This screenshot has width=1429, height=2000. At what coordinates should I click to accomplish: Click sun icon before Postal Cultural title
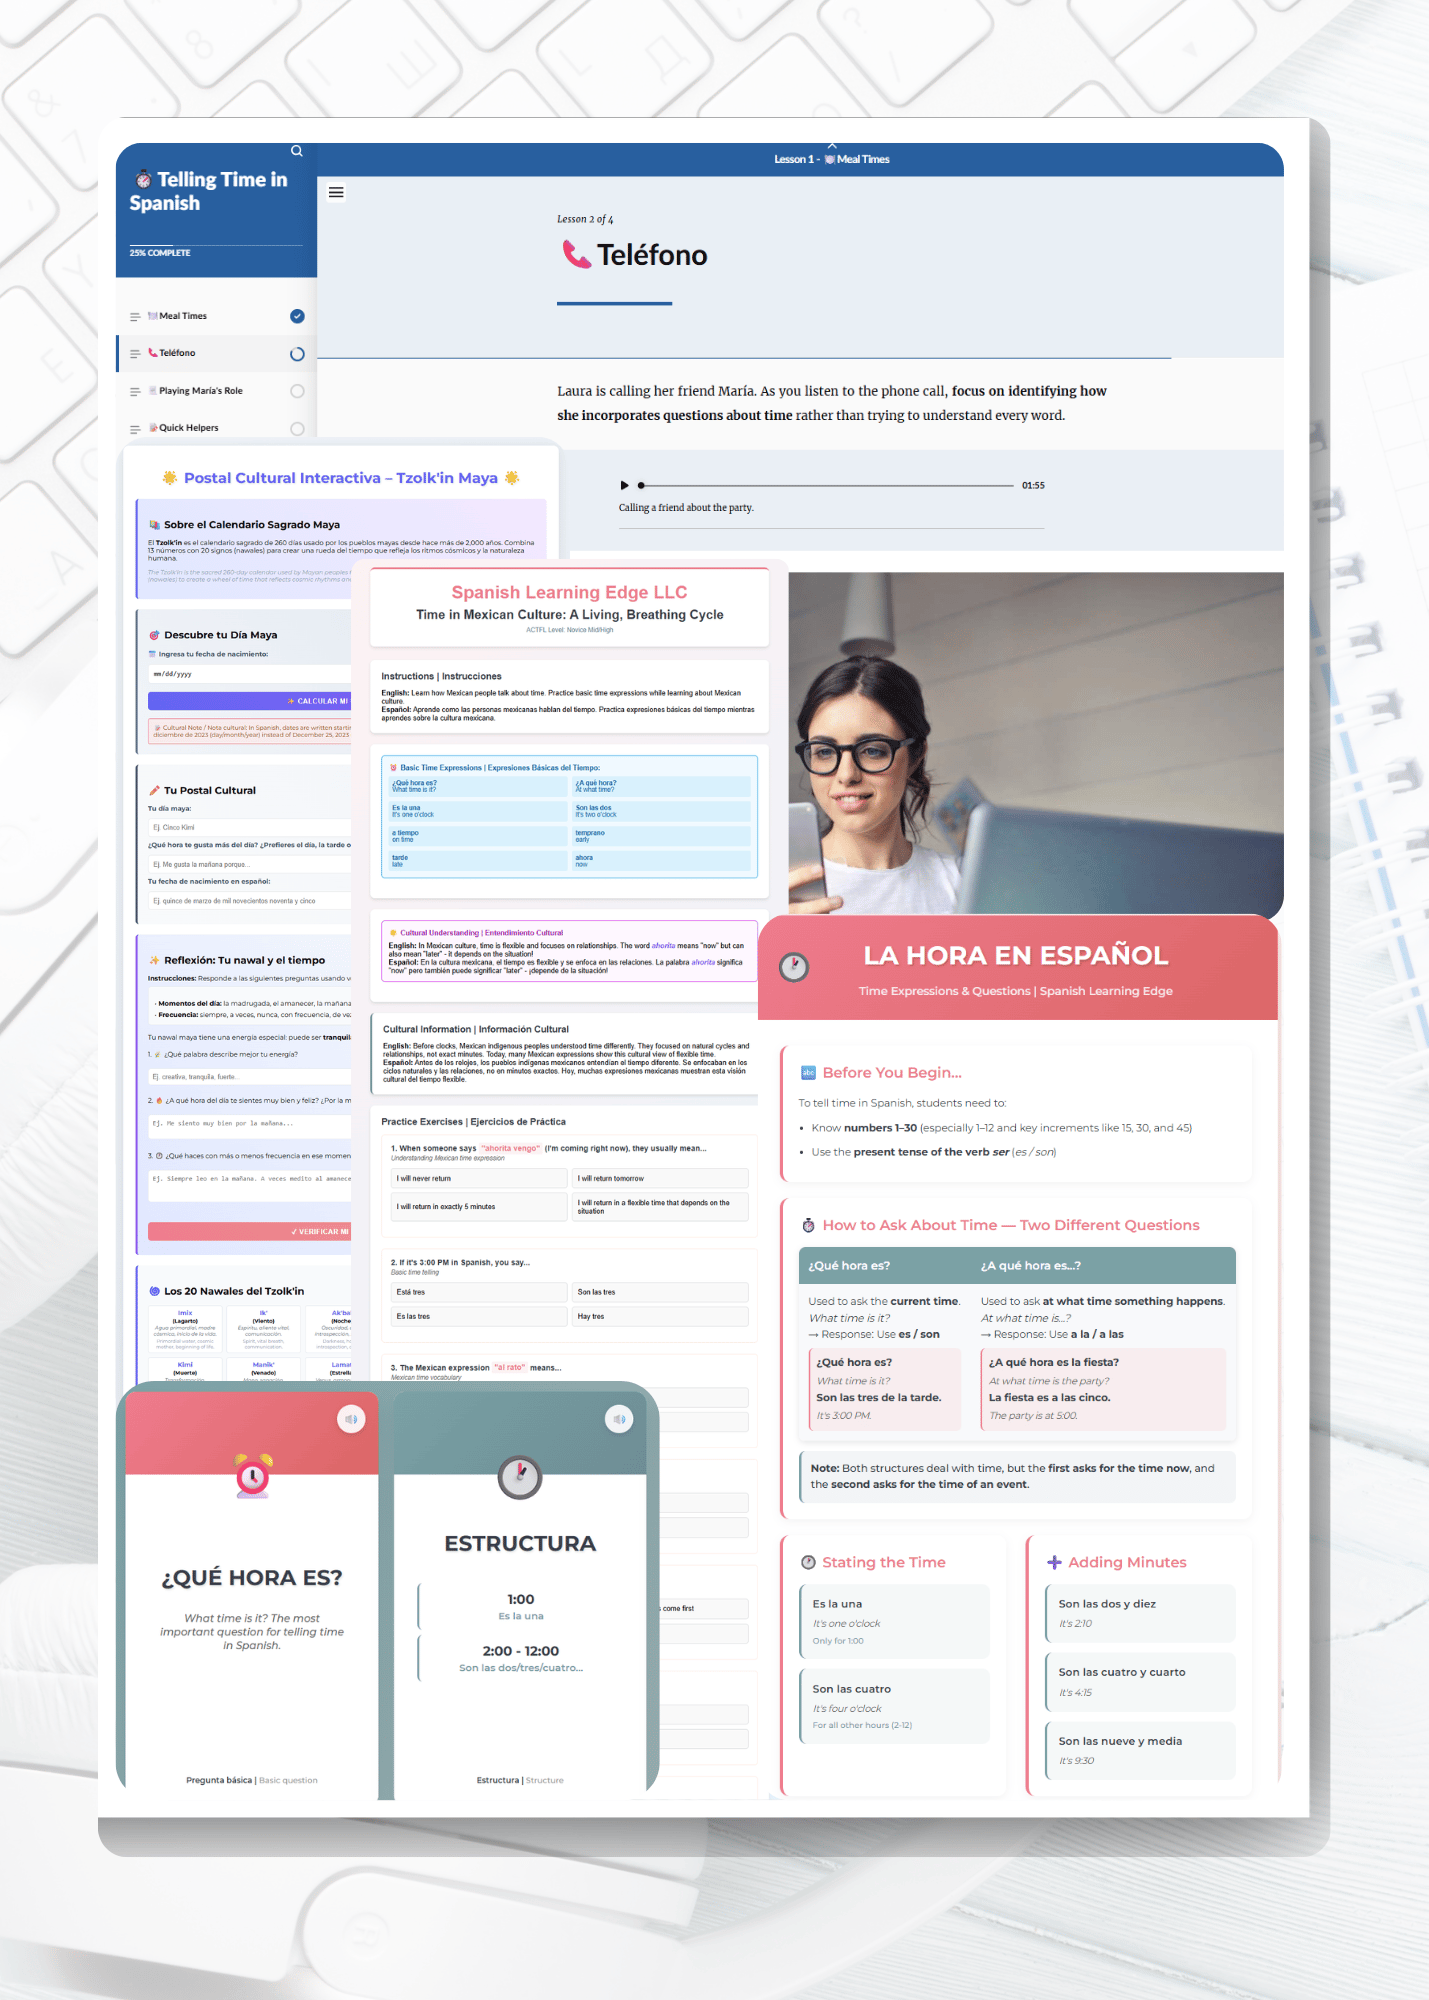pos(170,478)
